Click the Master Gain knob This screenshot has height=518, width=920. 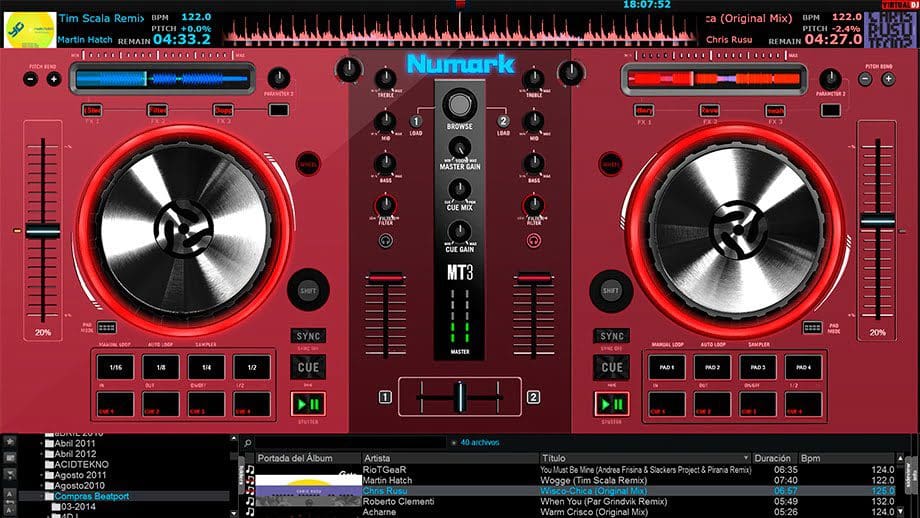459,148
